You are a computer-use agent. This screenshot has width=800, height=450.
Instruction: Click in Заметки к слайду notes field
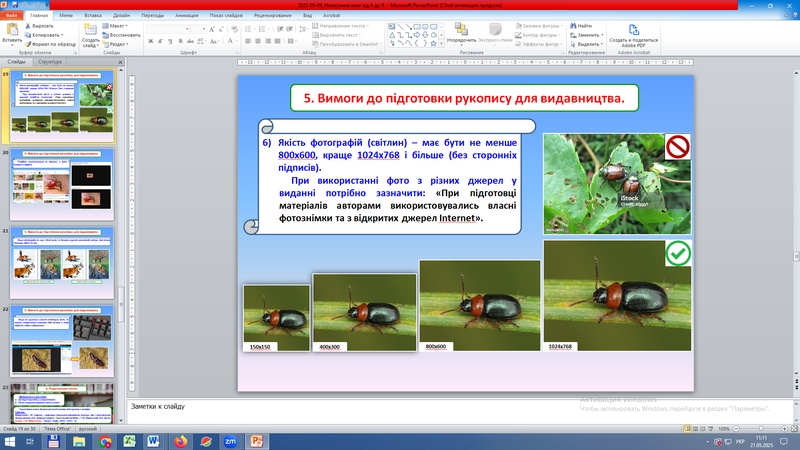pos(461,411)
